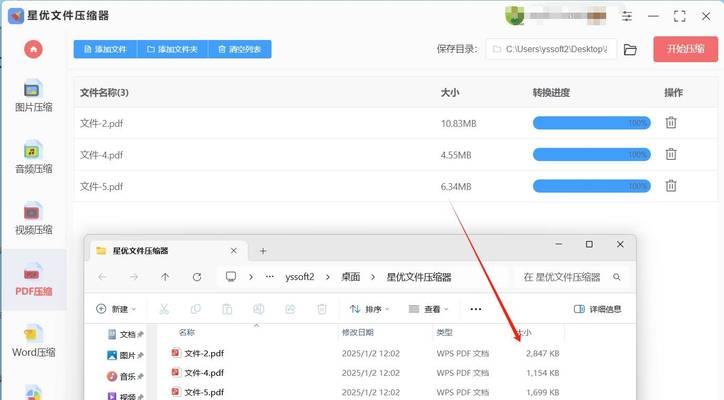Close the Explorer tab 星优文件压缩器
Screen dimensions: 724x400
coord(234,251)
